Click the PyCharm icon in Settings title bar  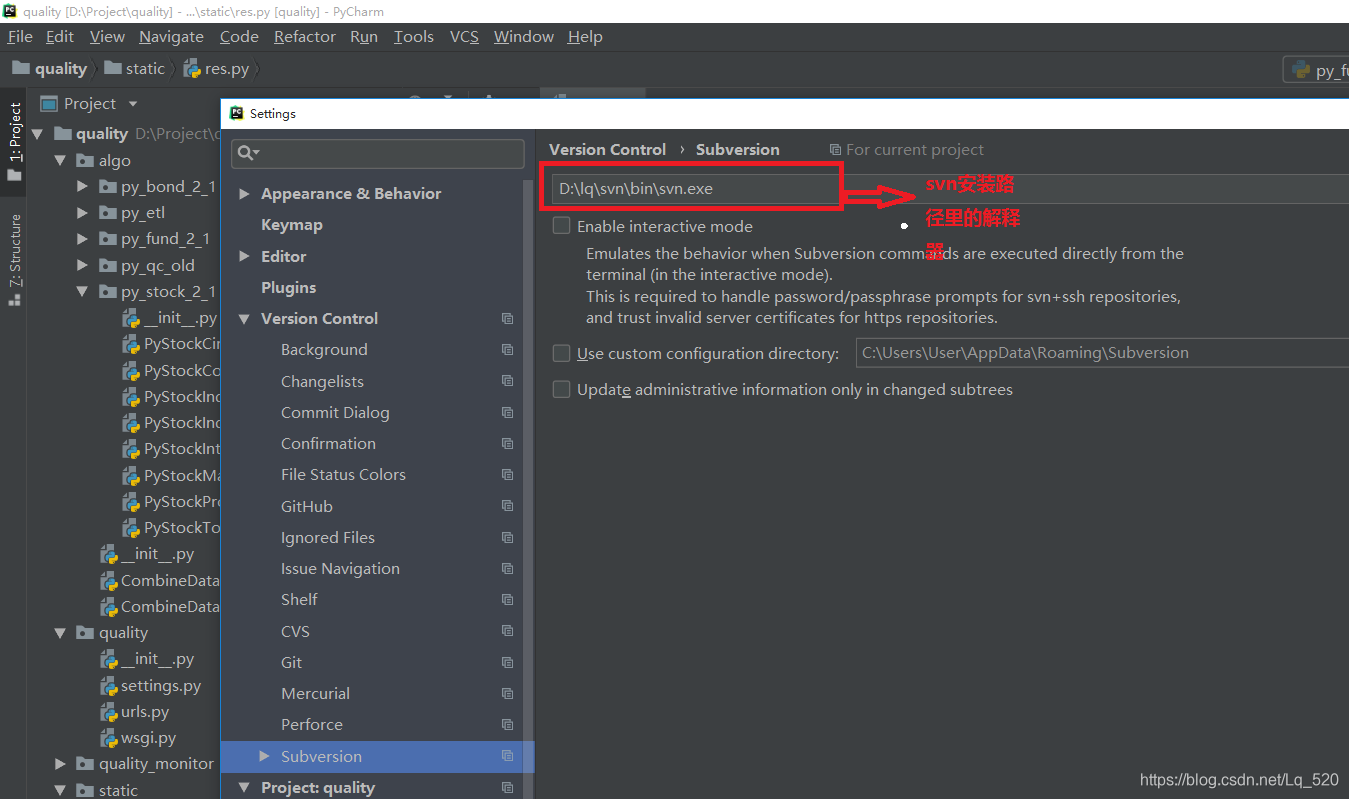click(x=237, y=113)
